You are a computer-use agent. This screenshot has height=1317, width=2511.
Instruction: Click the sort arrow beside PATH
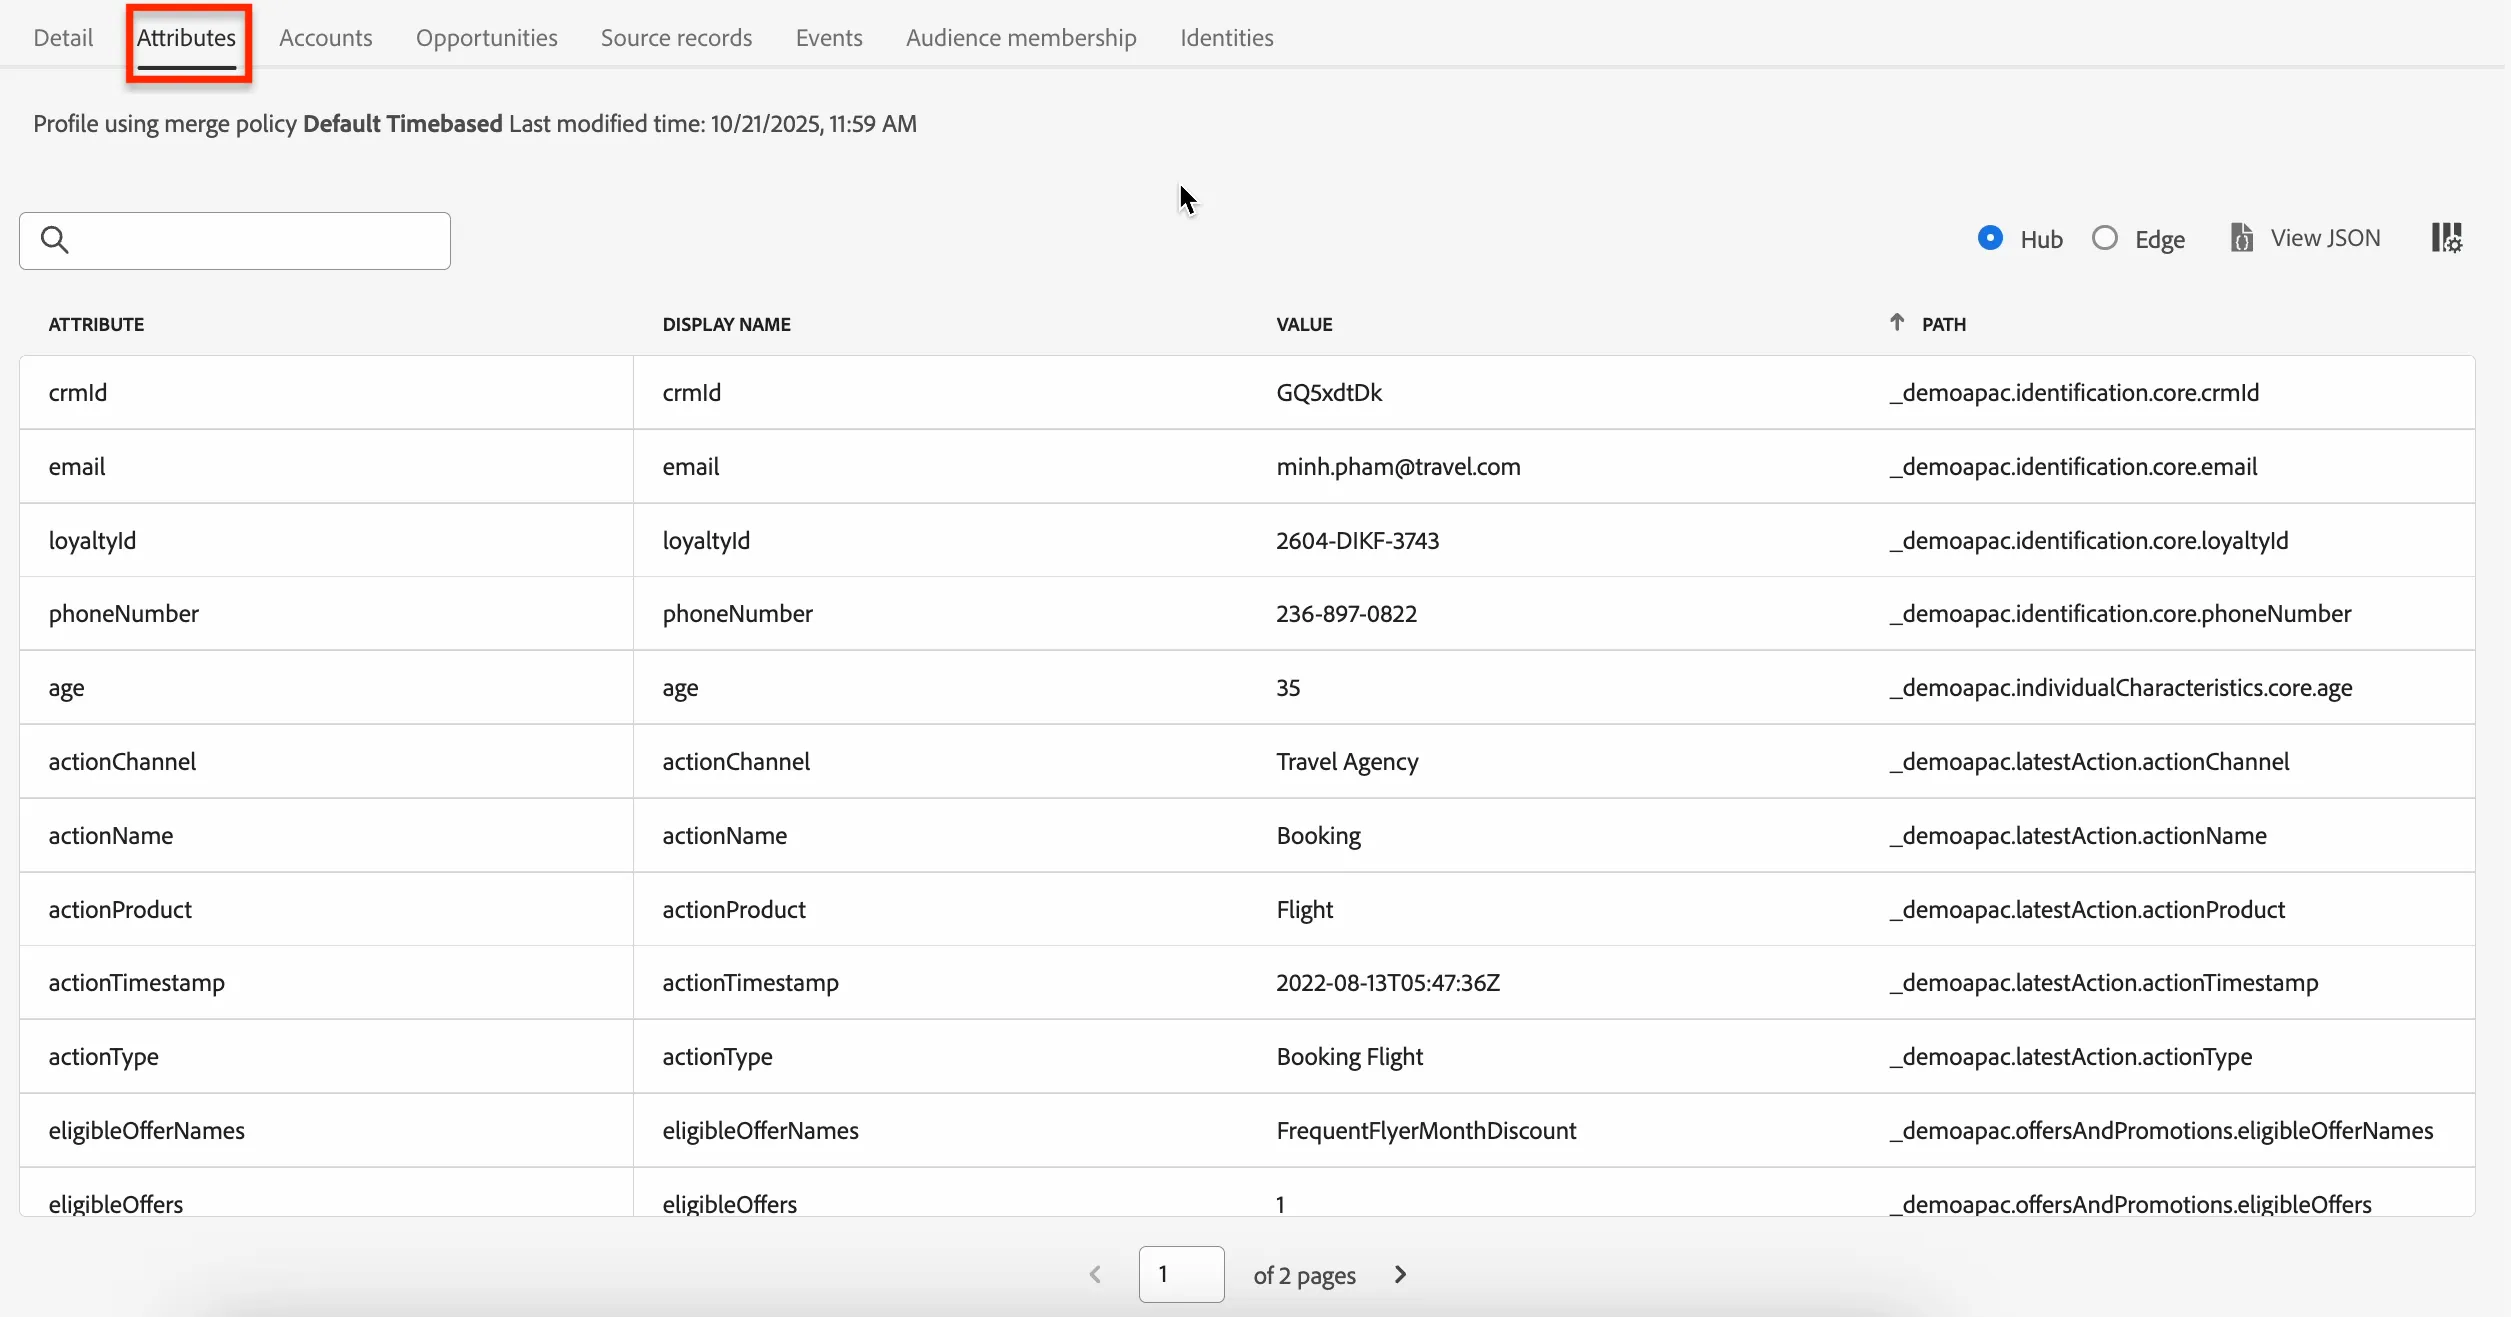click(1897, 322)
